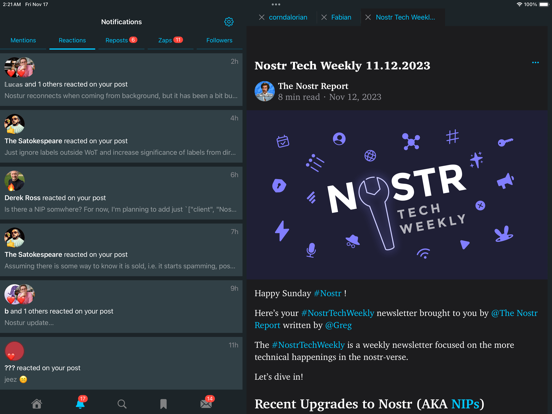Tap the multitasking three dots at top
This screenshot has width=552, height=414.
pyautogui.click(x=276, y=5)
